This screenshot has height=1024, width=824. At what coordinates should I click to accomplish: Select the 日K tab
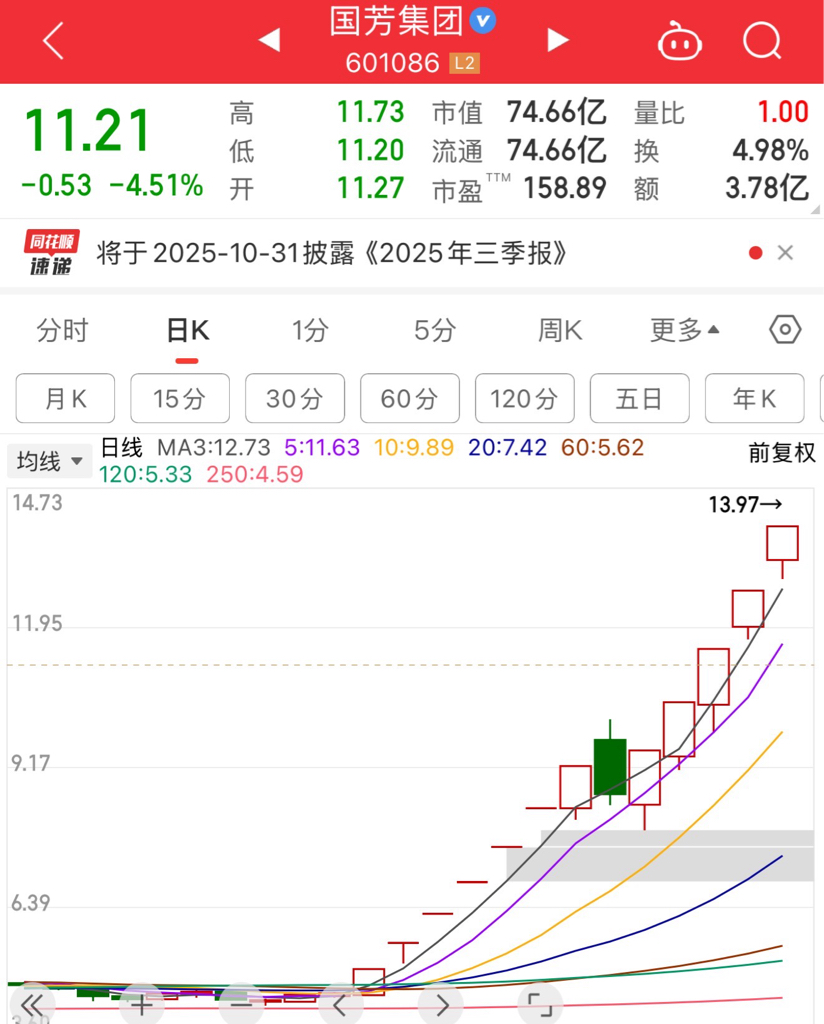pyautogui.click(x=187, y=330)
